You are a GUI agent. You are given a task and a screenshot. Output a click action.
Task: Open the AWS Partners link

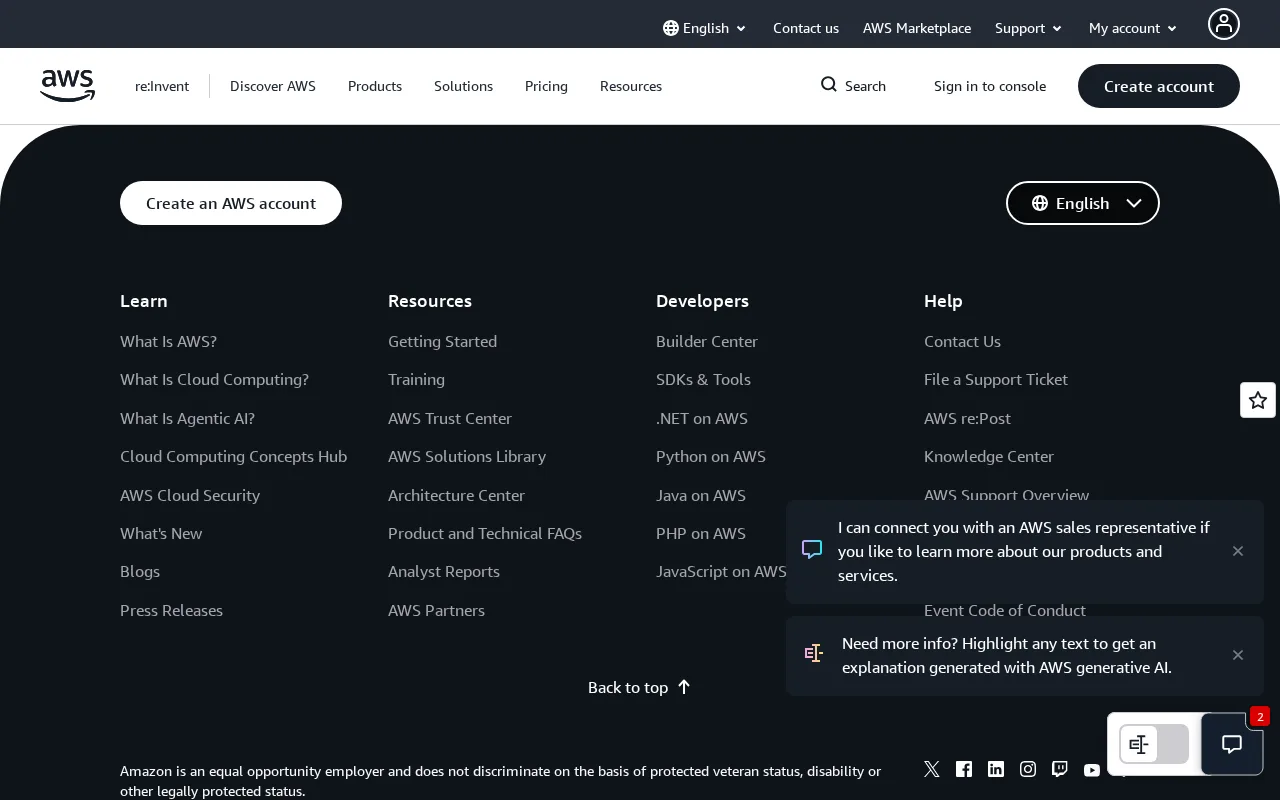tap(436, 610)
